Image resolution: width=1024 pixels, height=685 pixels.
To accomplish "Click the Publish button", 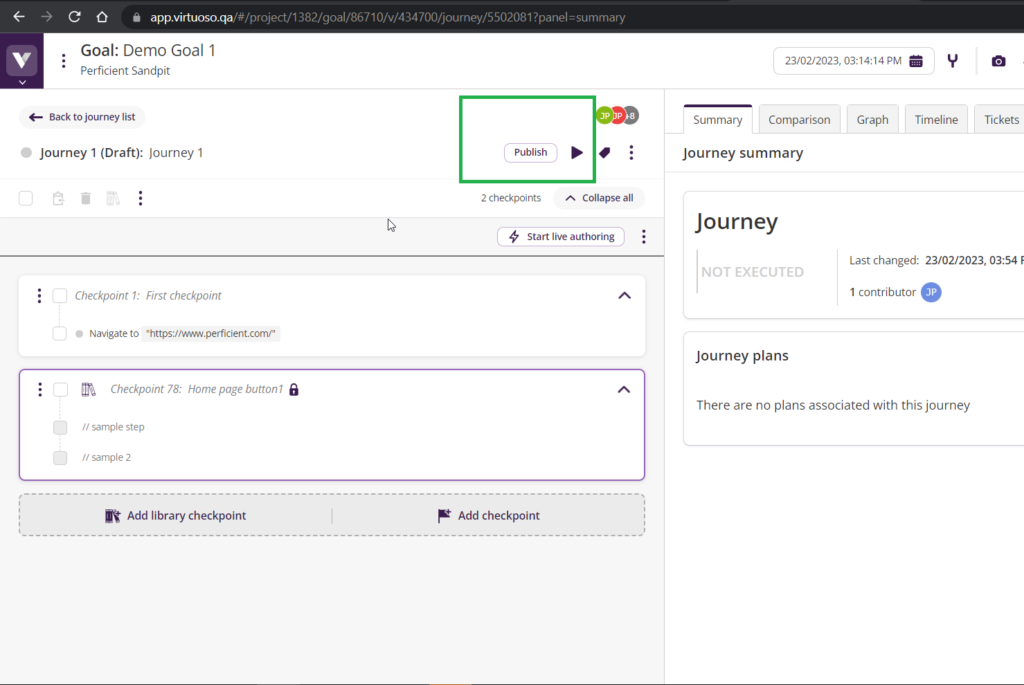I will [x=530, y=153].
